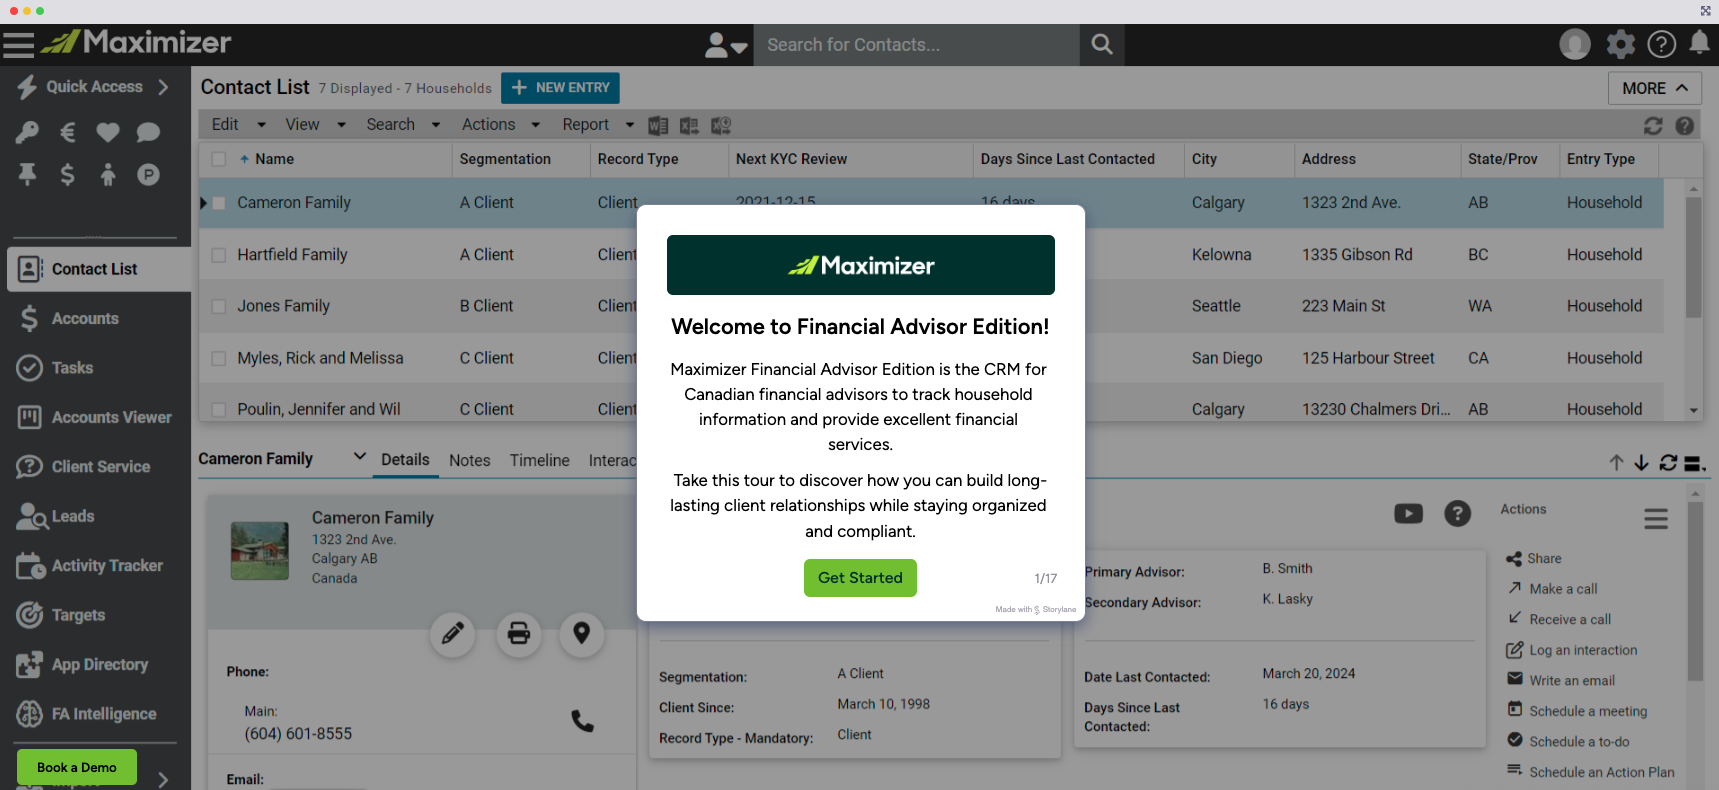Click the edit pencil for Cameron Family
The width and height of the screenshot is (1719, 790).
tap(453, 634)
